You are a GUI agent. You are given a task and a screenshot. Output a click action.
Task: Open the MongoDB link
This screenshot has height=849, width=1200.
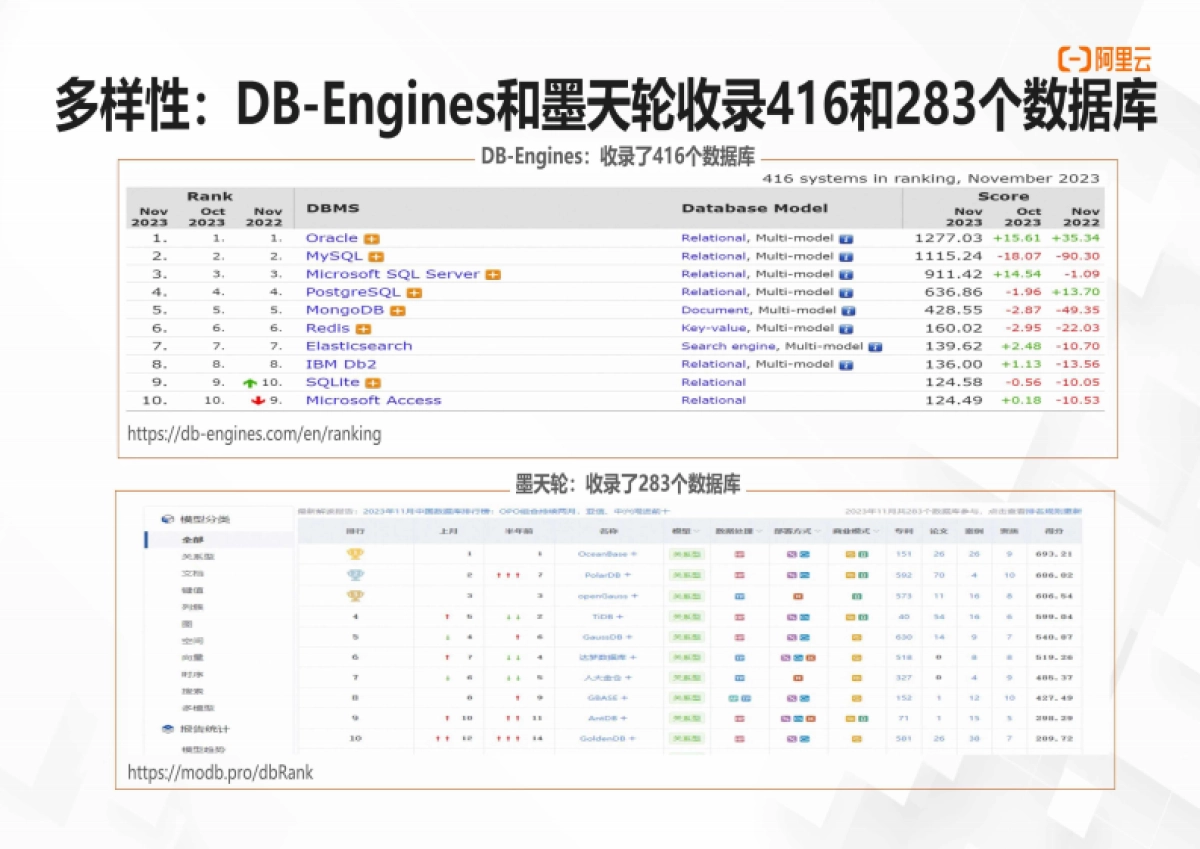pyautogui.click(x=345, y=310)
